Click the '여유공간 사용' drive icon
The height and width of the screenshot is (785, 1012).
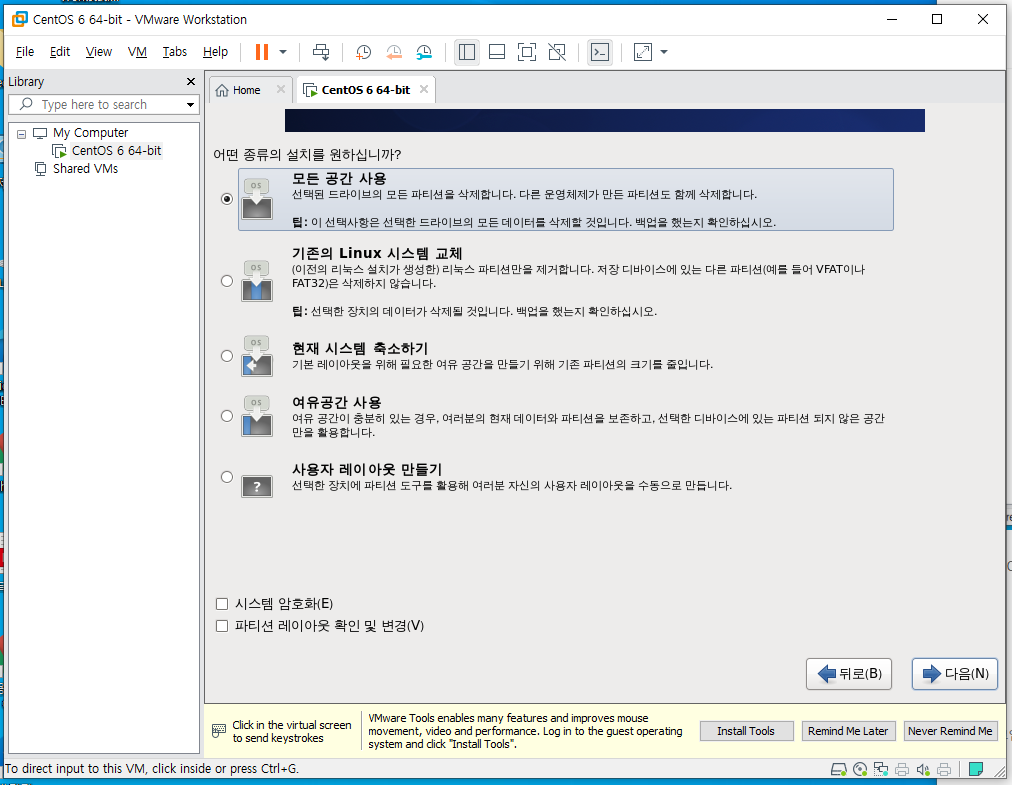coord(257,416)
